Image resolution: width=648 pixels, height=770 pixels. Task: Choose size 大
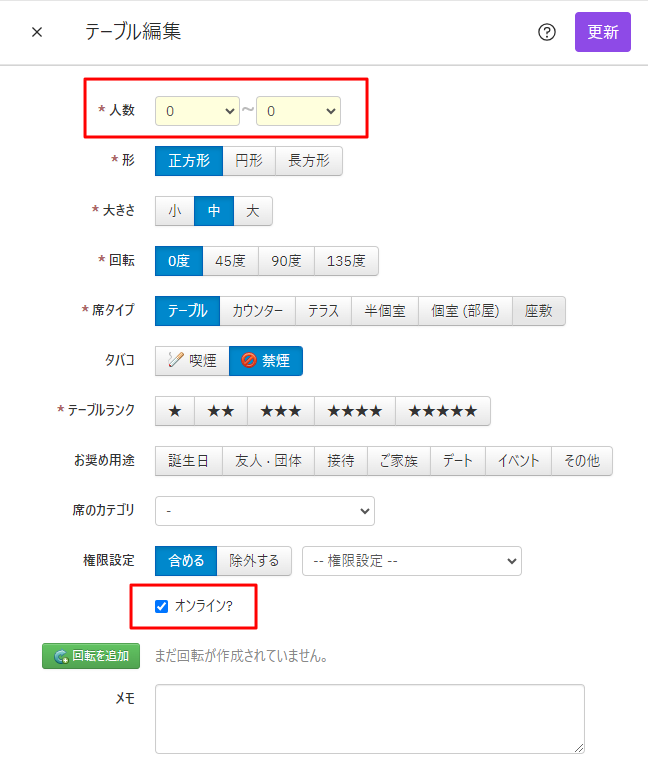[x=253, y=211]
